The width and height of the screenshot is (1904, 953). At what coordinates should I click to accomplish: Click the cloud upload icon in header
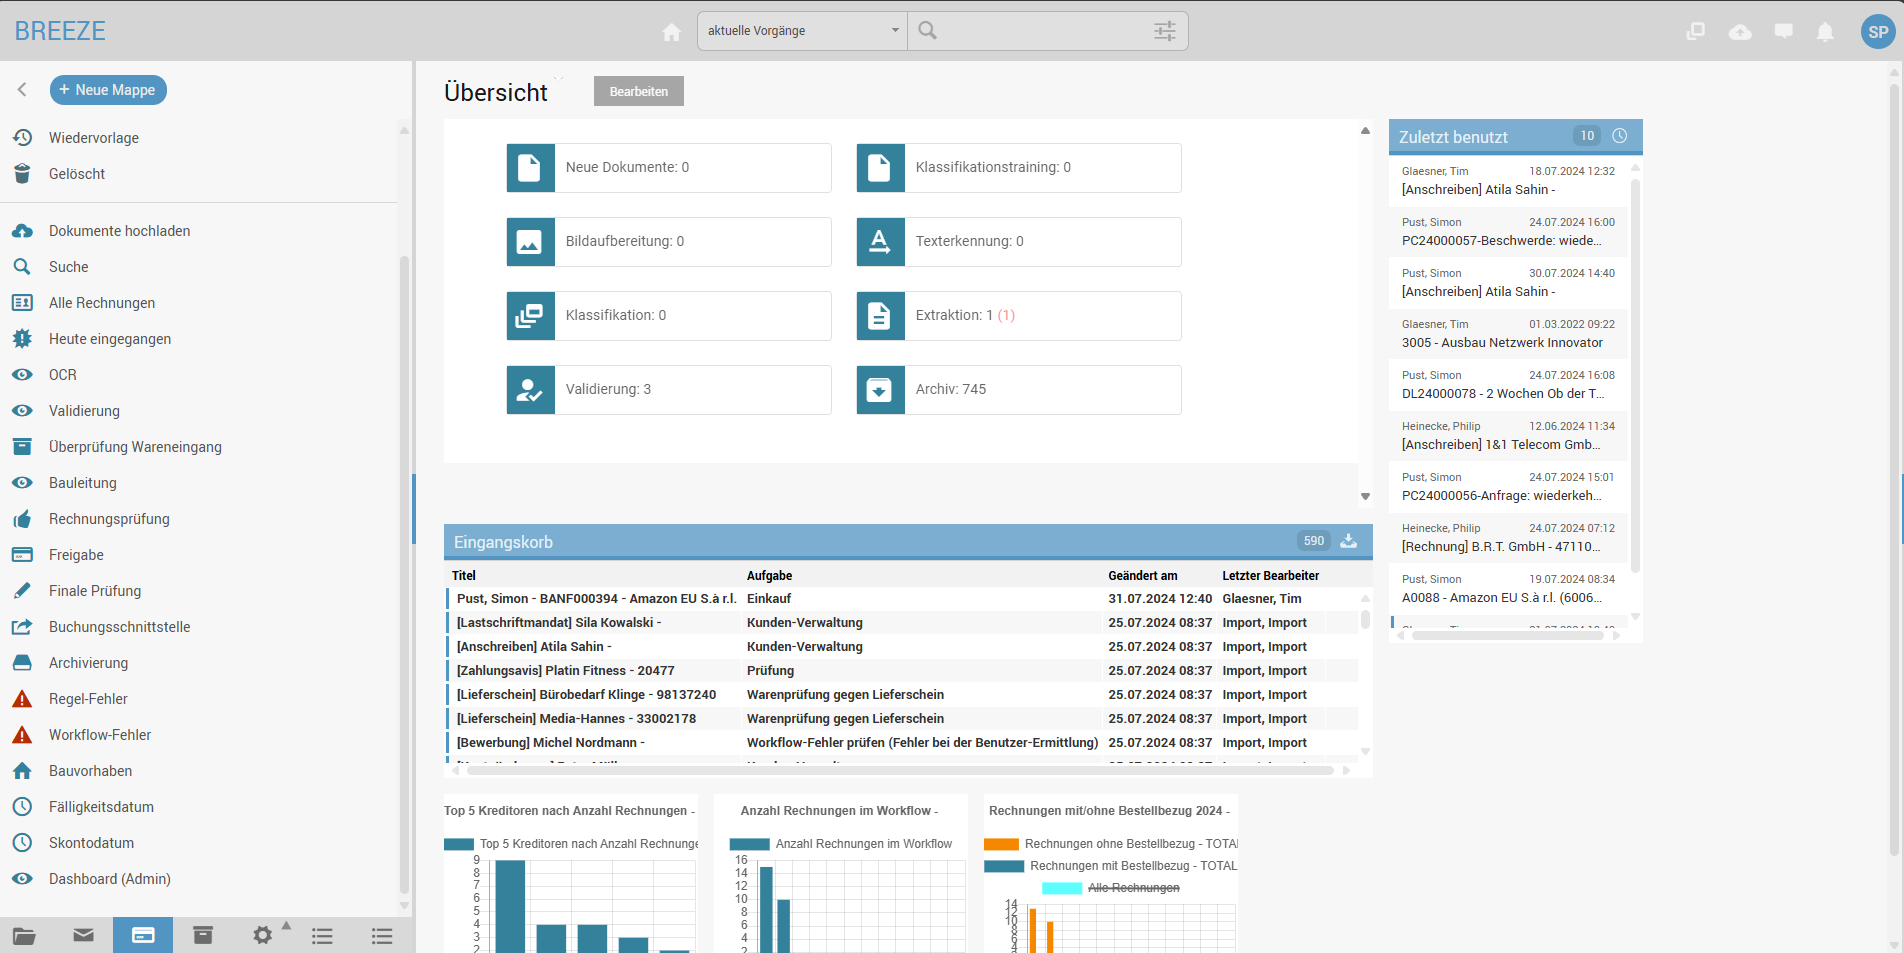(x=1740, y=32)
